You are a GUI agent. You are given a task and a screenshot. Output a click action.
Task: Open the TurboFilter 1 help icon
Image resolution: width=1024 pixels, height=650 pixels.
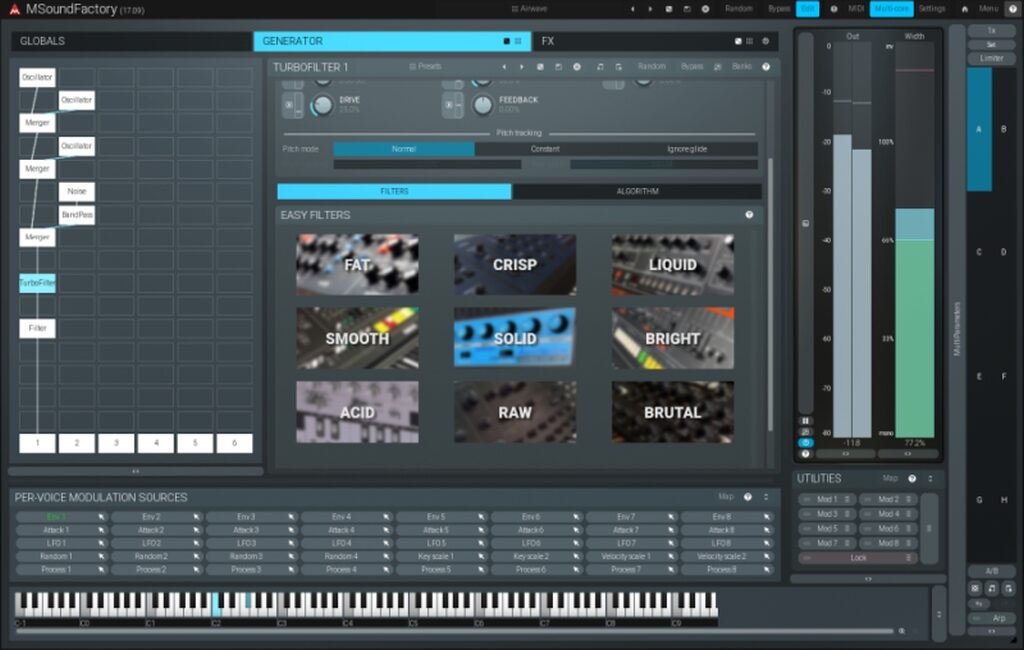[766, 67]
